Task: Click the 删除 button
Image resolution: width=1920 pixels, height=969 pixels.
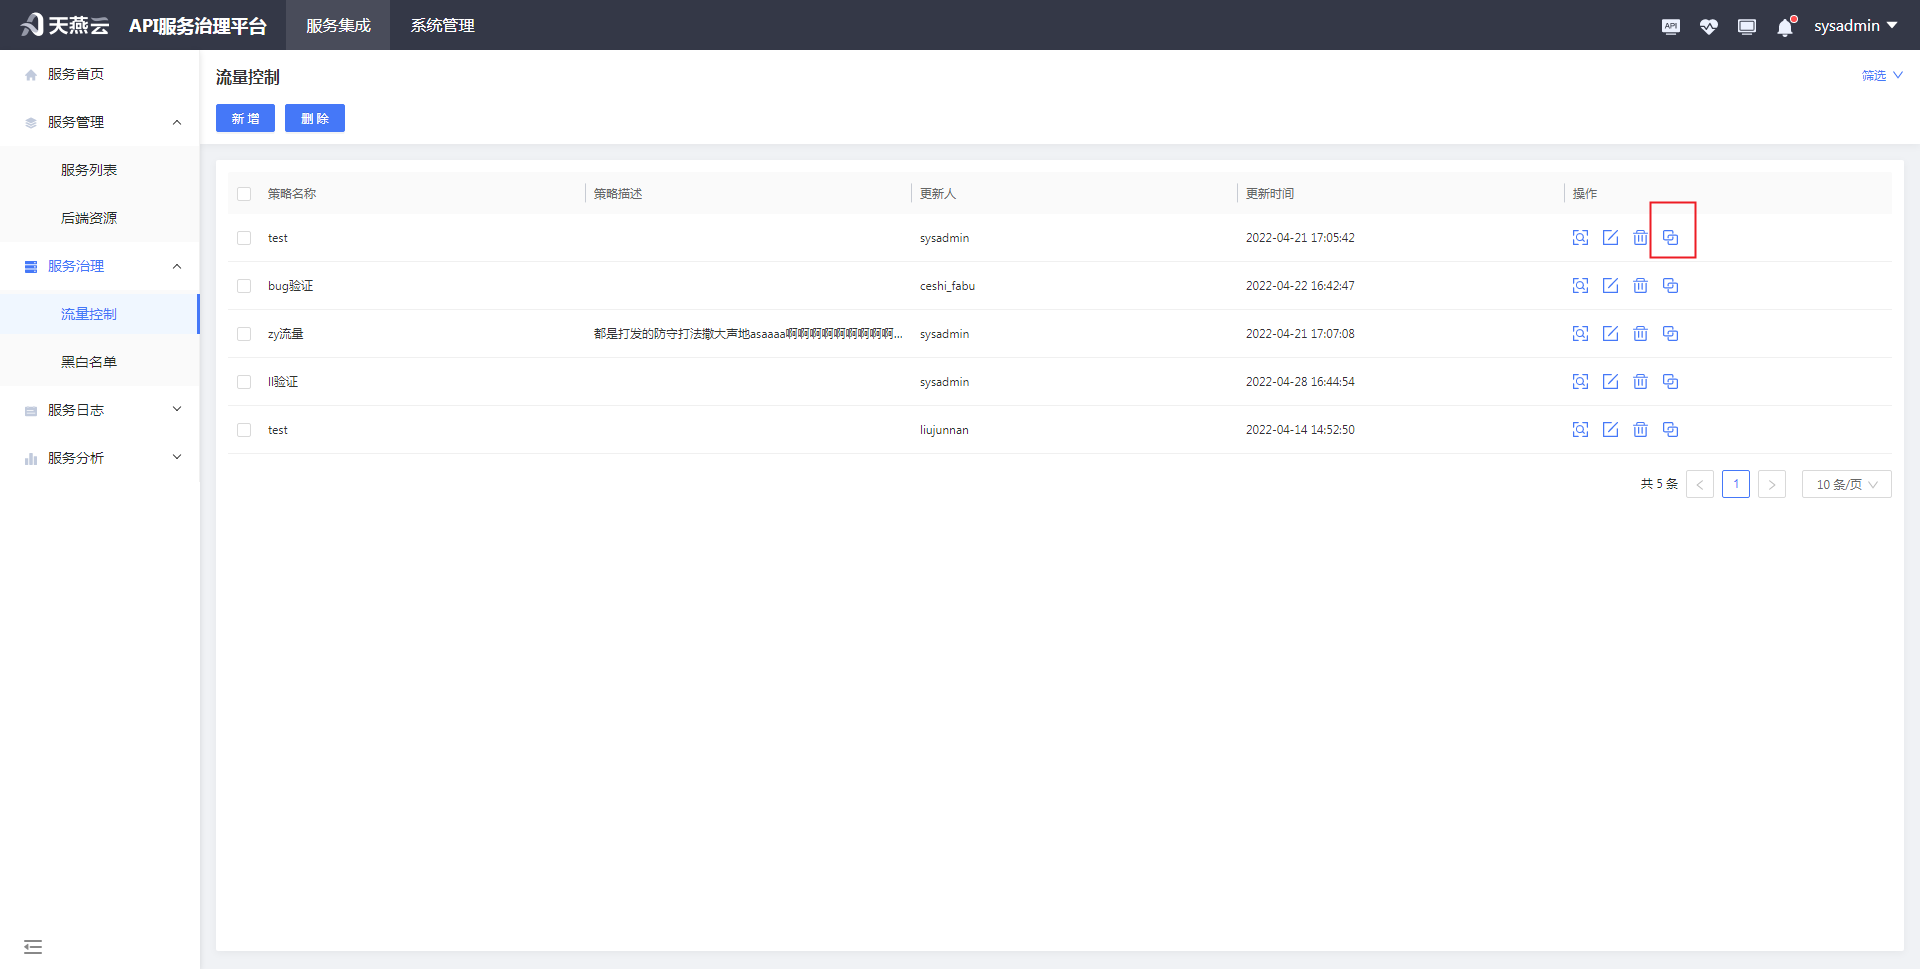Action: pyautogui.click(x=315, y=118)
